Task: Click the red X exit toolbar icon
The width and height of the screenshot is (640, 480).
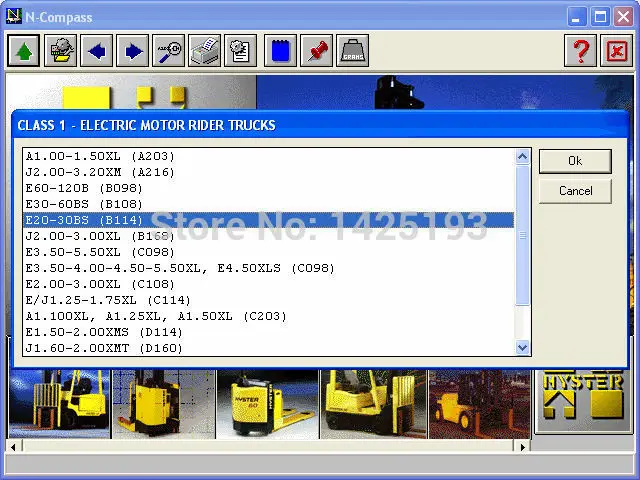Action: 617,51
